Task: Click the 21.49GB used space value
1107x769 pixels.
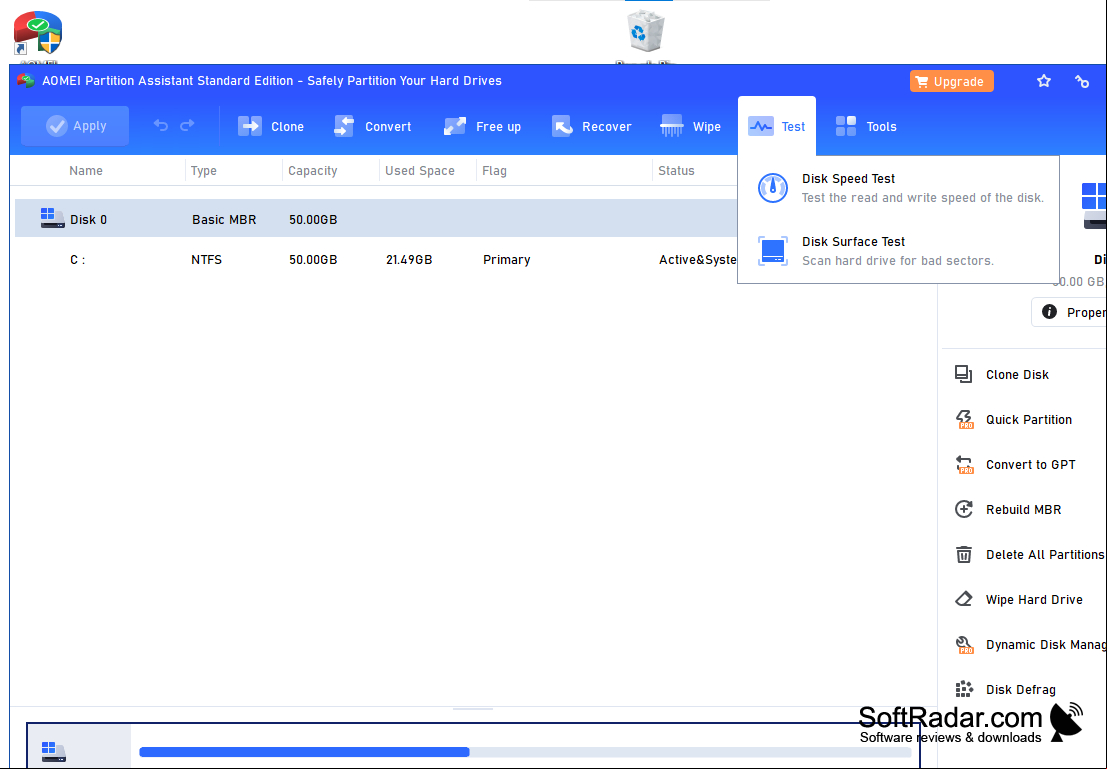Action: [409, 260]
